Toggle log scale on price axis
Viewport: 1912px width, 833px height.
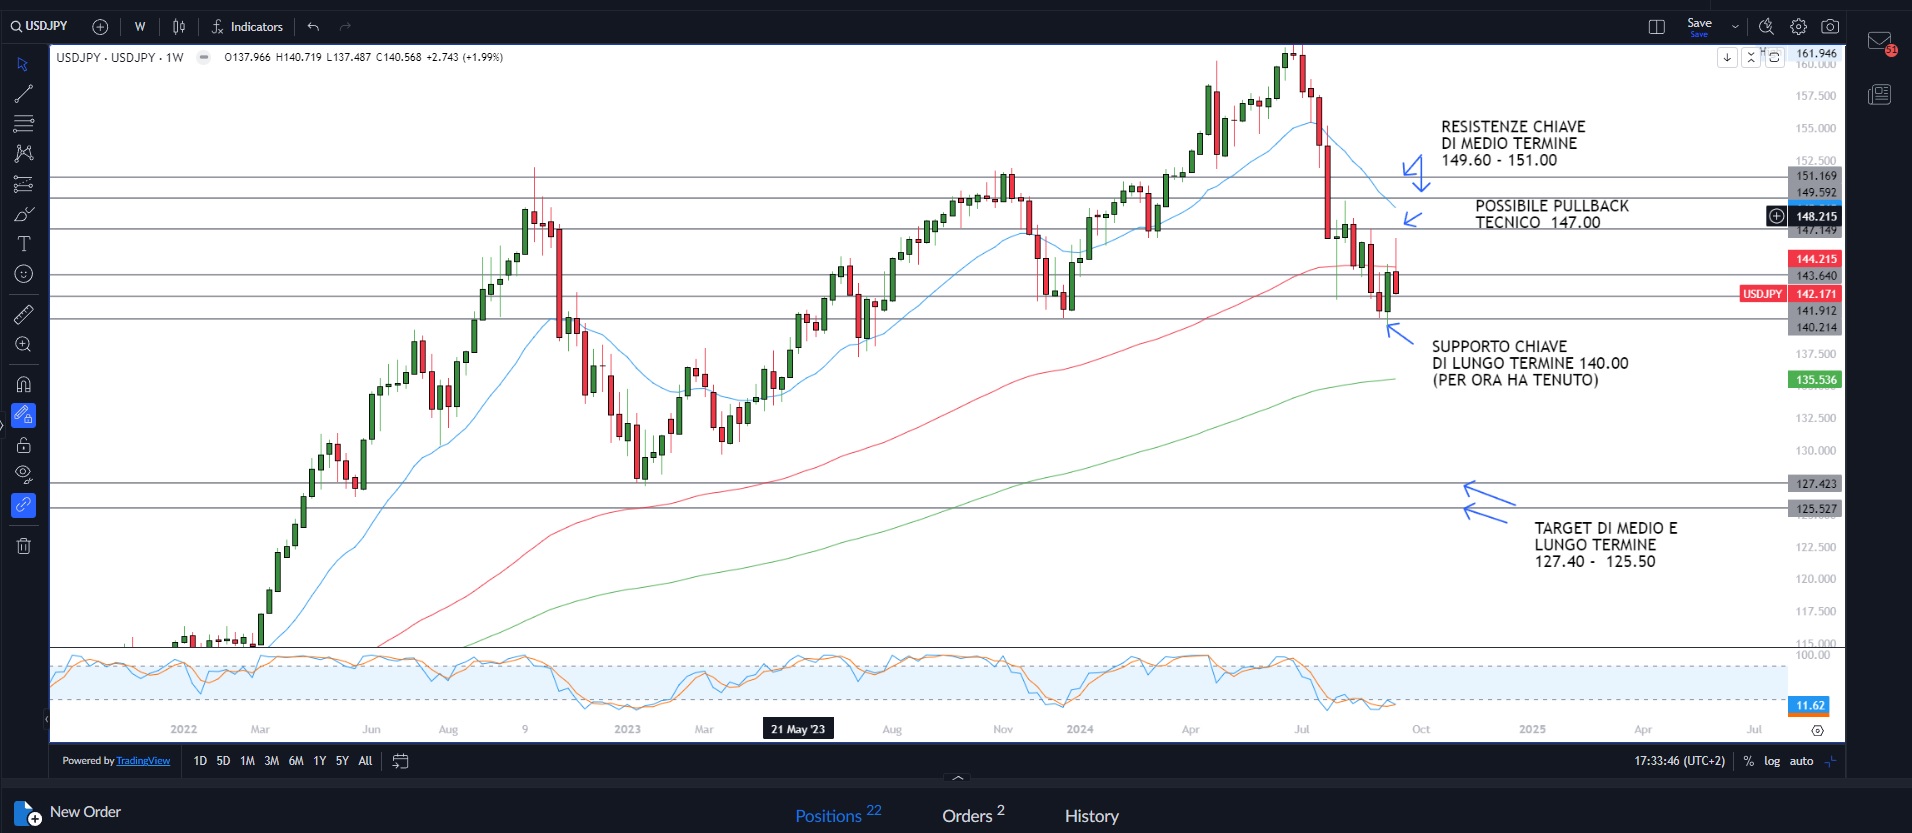1771,761
